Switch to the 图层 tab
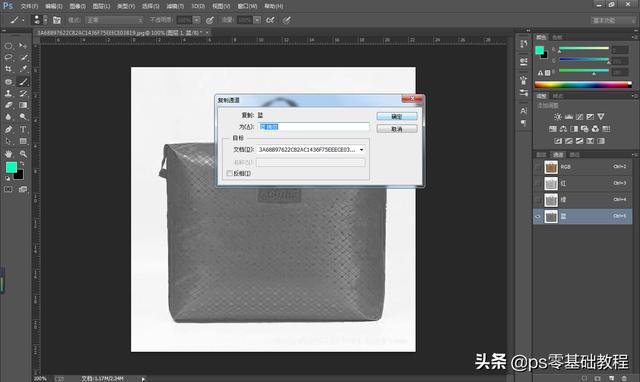Viewport: 640px width, 382px height. [x=541, y=155]
